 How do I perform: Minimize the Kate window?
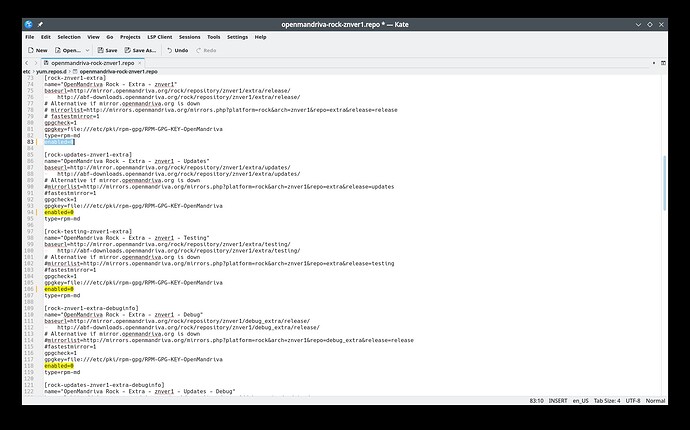tap(639, 25)
